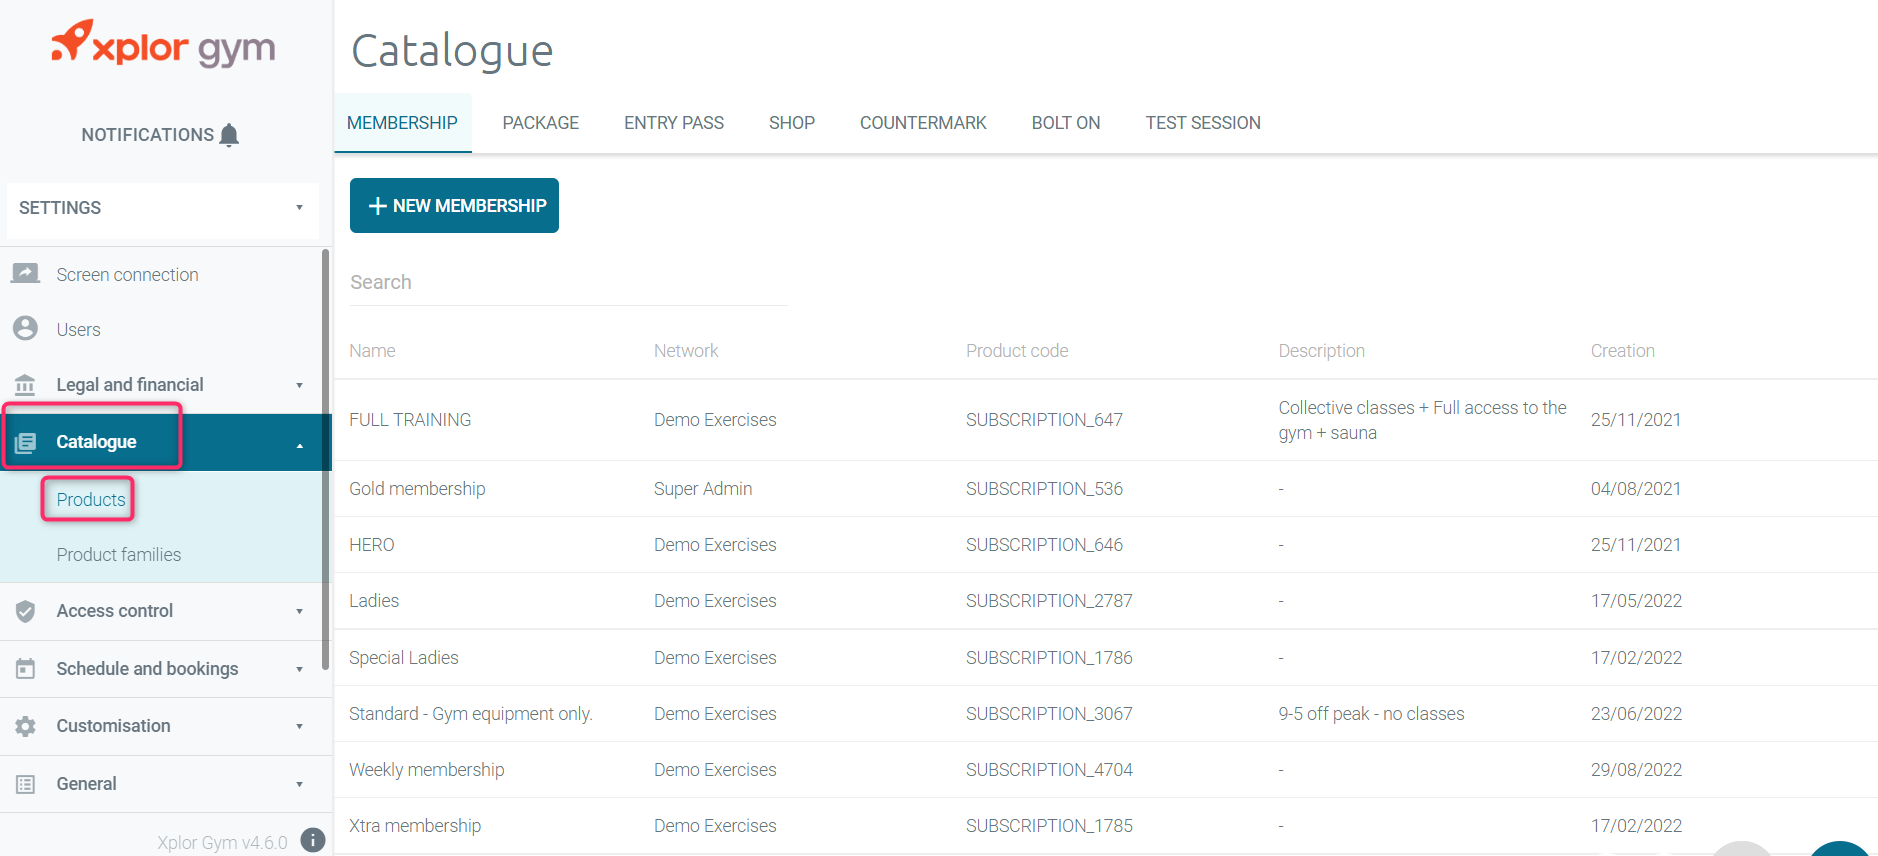Click the Customisation menu label
Viewport: 1878px width, 856px height.
[113, 726]
